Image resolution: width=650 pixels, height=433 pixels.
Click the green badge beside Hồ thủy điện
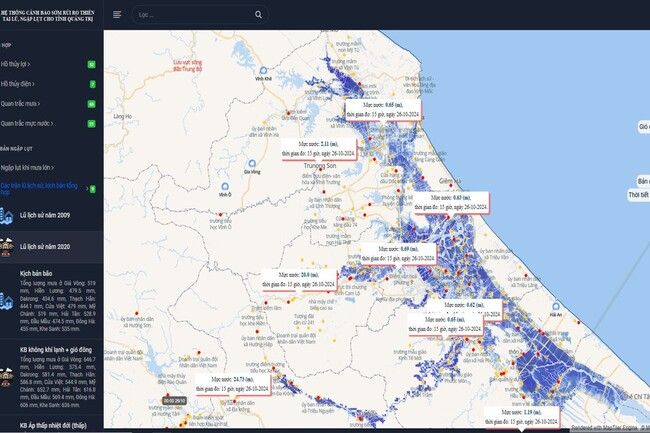pyautogui.click(x=92, y=84)
